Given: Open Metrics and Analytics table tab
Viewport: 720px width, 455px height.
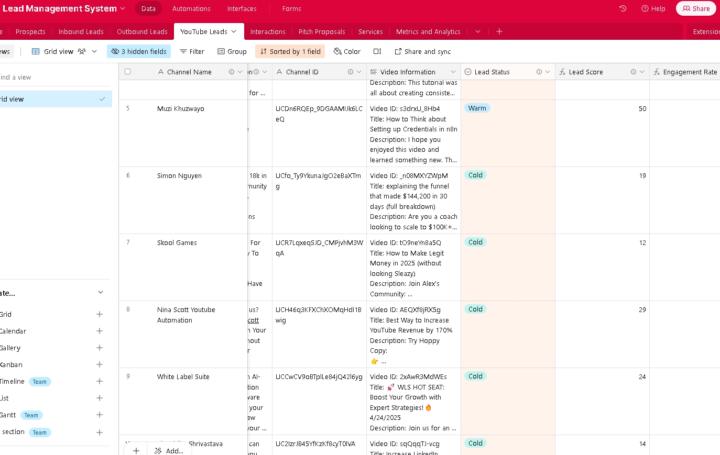Looking at the screenshot, I should click(x=428, y=32).
